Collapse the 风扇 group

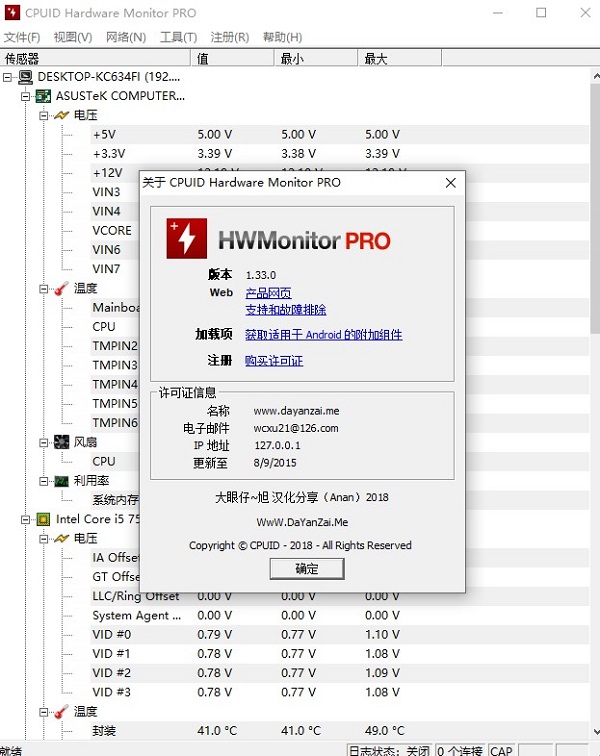(x=43, y=443)
